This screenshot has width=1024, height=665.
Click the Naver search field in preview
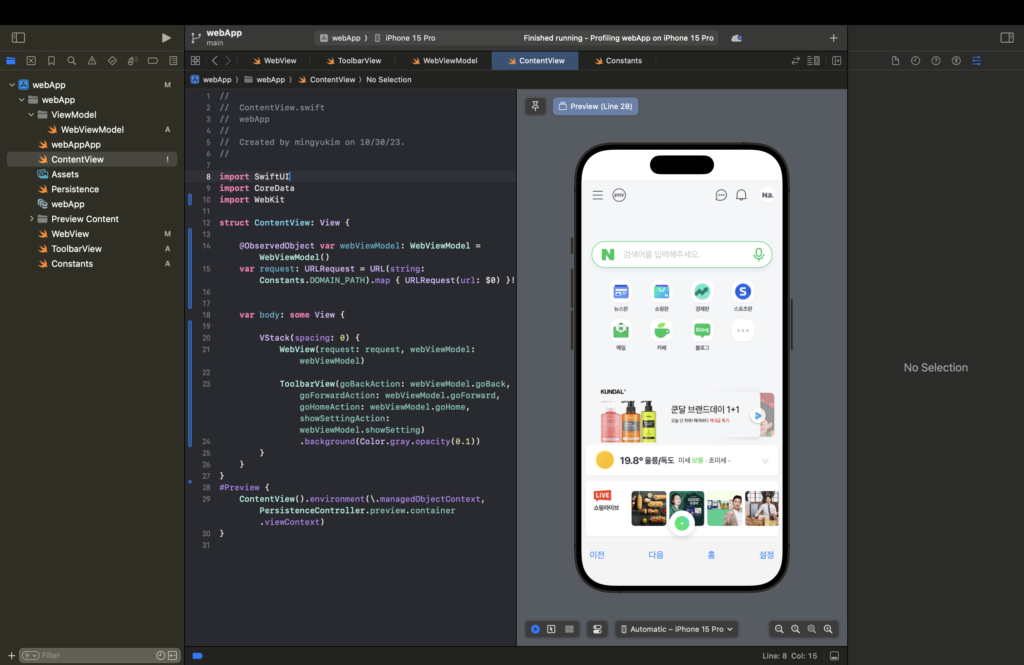click(682, 254)
